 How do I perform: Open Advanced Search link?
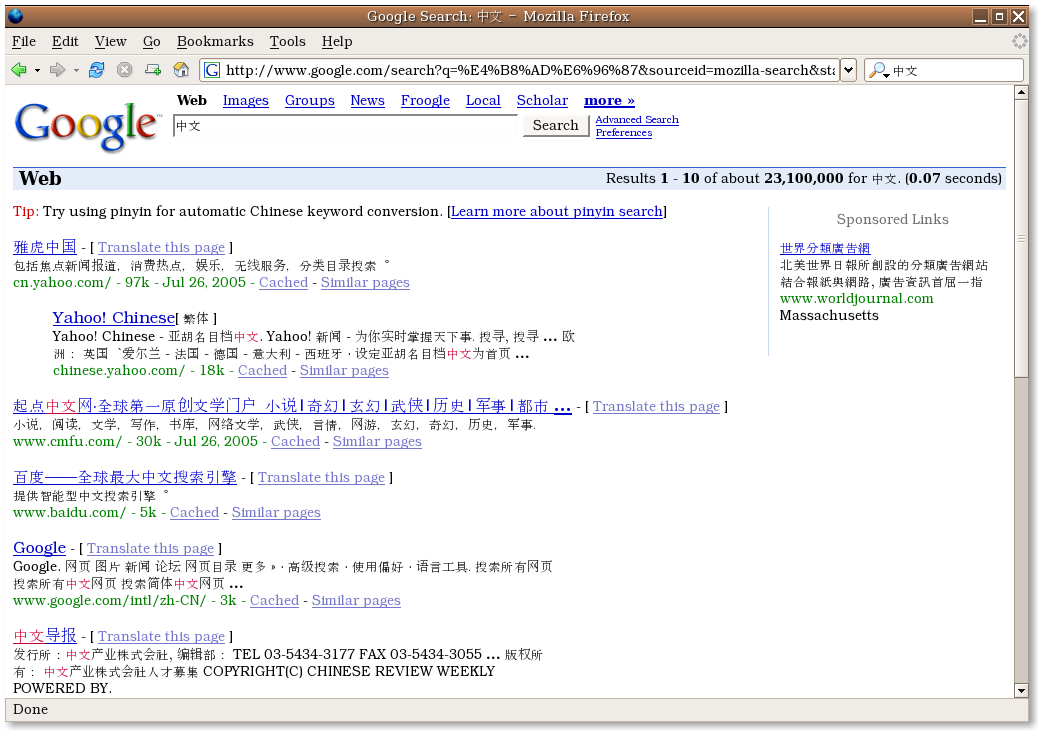637,120
